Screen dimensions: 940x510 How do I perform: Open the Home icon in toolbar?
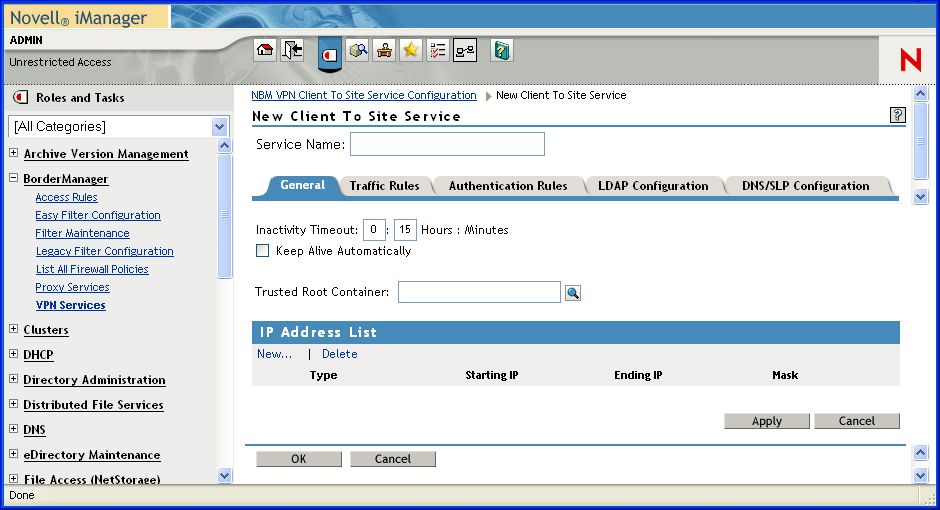(x=265, y=50)
